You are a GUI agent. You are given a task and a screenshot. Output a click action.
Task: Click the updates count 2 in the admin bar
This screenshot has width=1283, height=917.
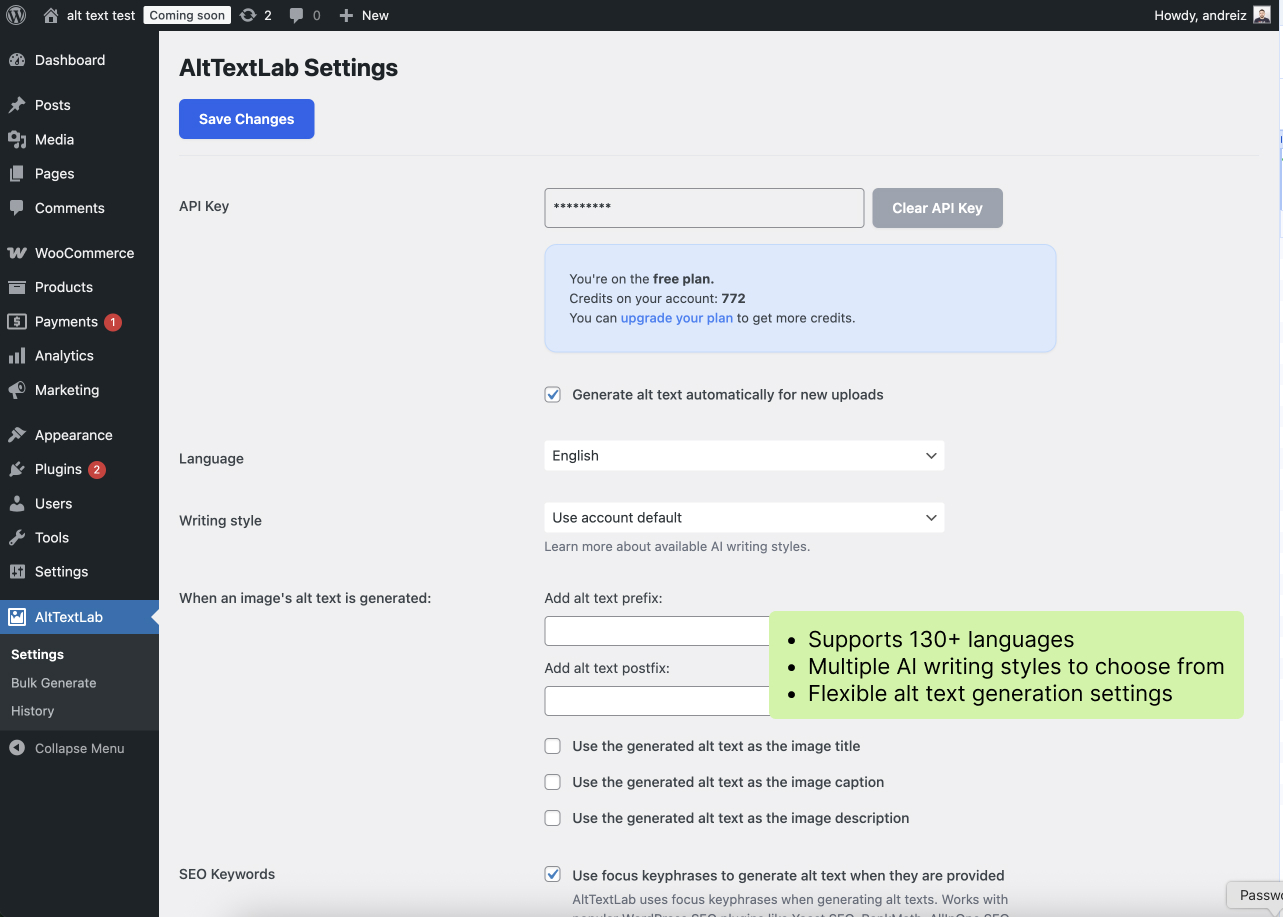(268, 15)
